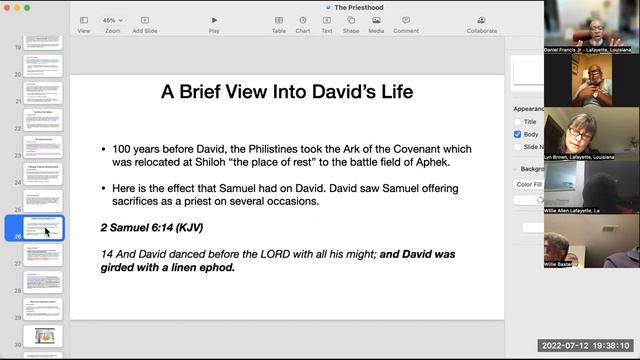Open the Color Fill dropdown
The image size is (640, 360).
tap(529, 184)
